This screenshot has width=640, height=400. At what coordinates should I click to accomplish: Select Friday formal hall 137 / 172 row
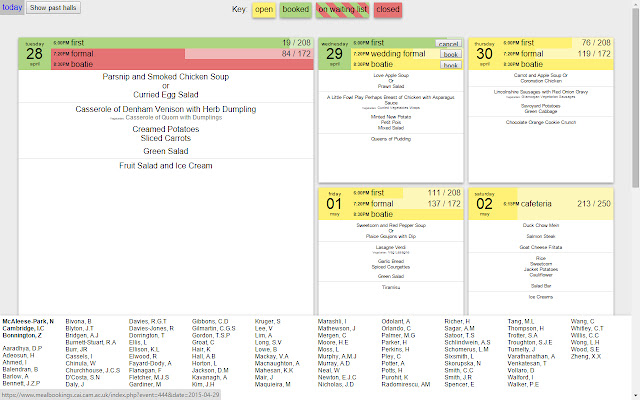(x=407, y=204)
